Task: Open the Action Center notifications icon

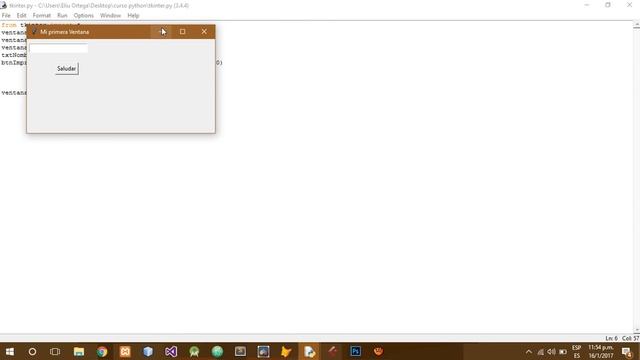Action: click(627, 351)
